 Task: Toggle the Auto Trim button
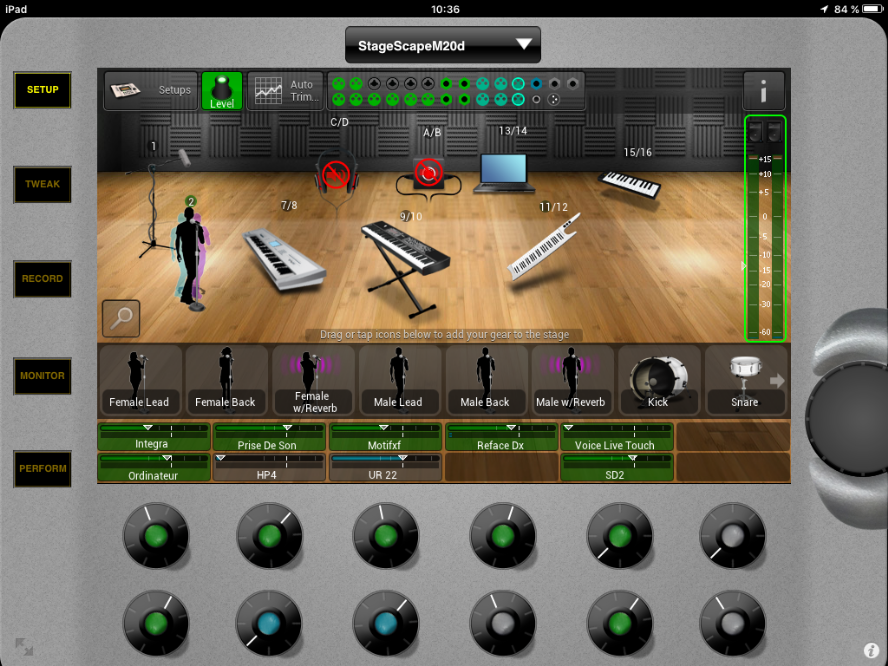tap(286, 91)
